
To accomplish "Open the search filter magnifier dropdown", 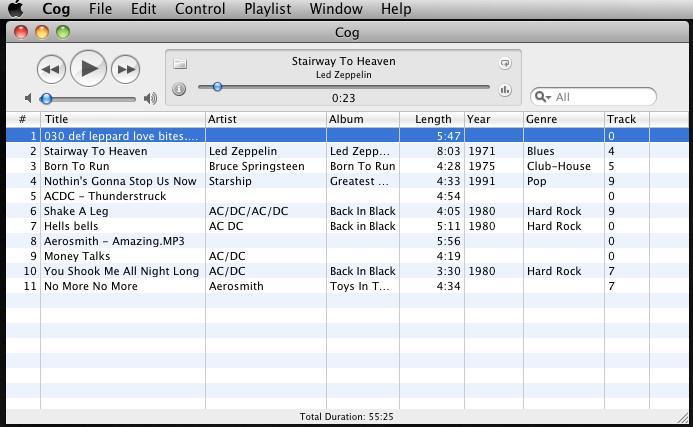I will pos(542,97).
